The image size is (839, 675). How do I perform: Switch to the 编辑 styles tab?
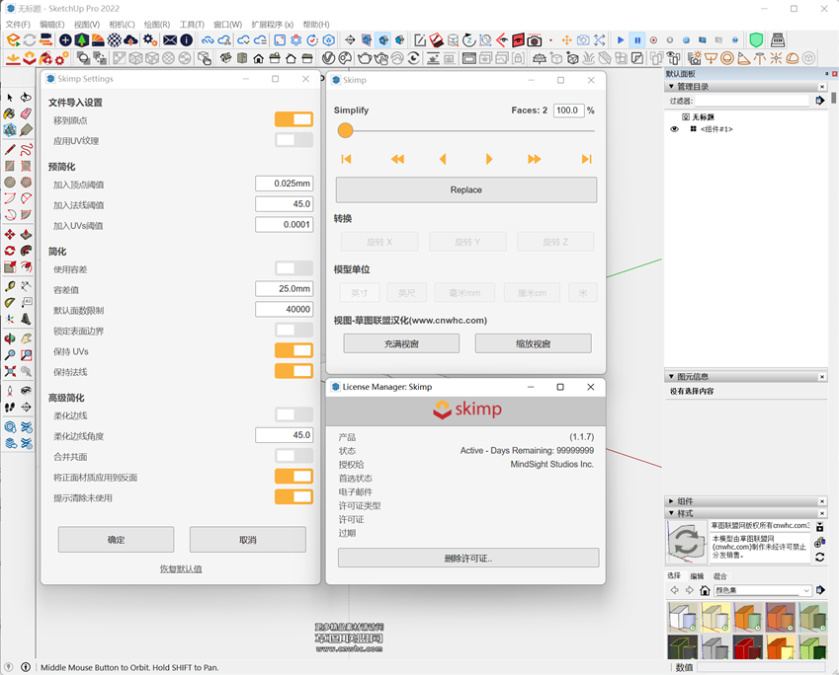[x=697, y=576]
